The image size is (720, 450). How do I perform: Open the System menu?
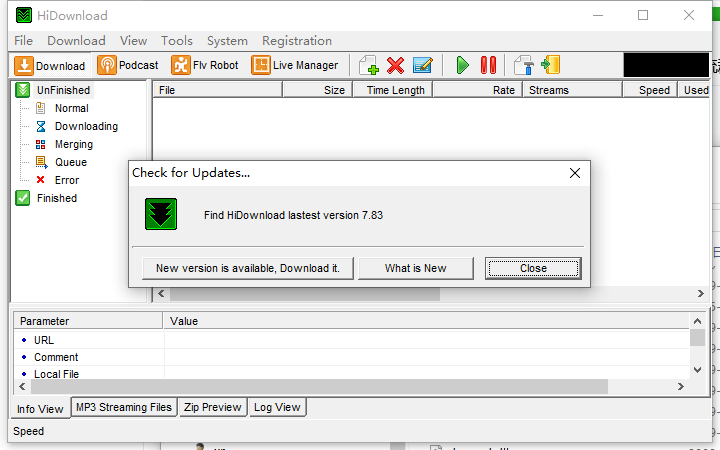click(x=227, y=40)
